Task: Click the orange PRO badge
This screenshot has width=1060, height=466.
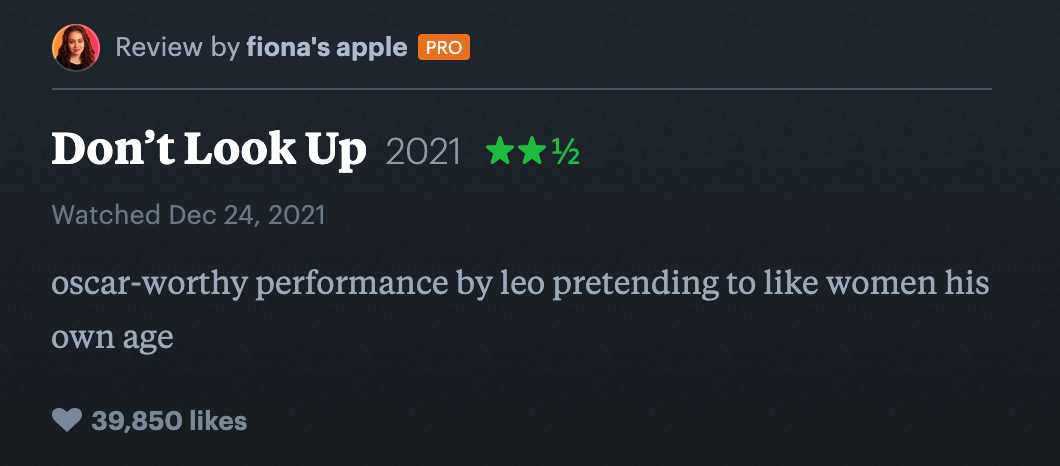Action: [x=444, y=47]
